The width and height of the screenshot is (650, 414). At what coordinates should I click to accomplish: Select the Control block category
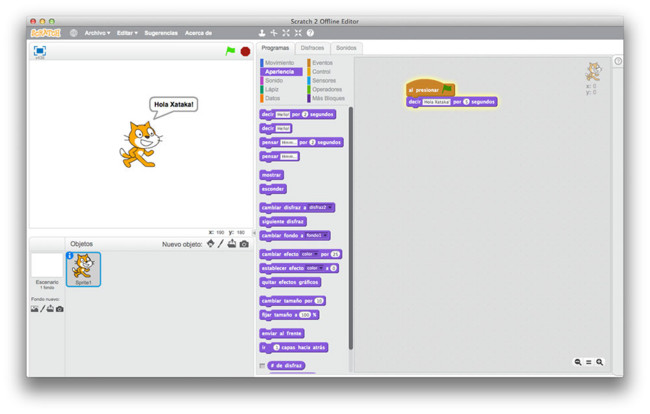(x=321, y=72)
